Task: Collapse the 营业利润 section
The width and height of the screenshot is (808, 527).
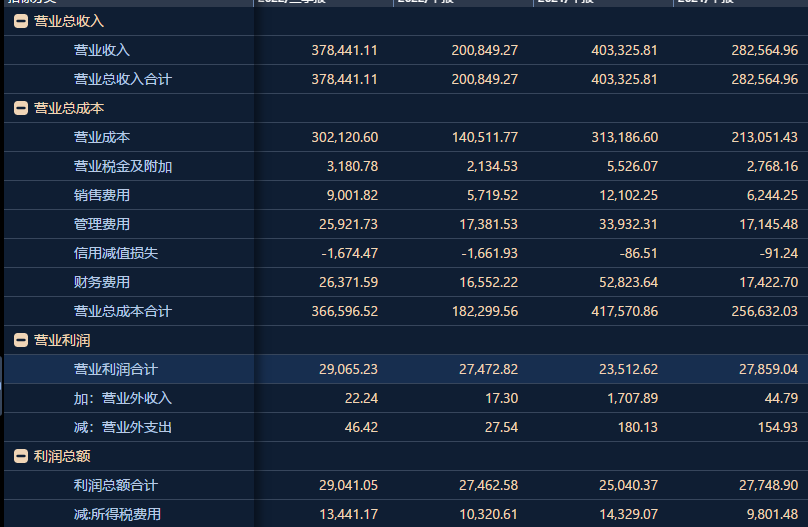Action: coord(21,340)
